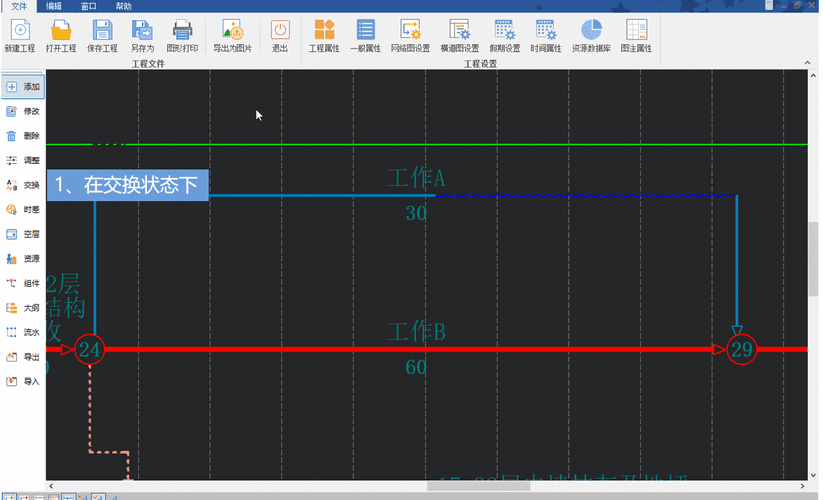Image resolution: width=823 pixels, height=500 pixels.
Task: Collapse the ribbon with the chevron arrow
Action: click(x=807, y=63)
